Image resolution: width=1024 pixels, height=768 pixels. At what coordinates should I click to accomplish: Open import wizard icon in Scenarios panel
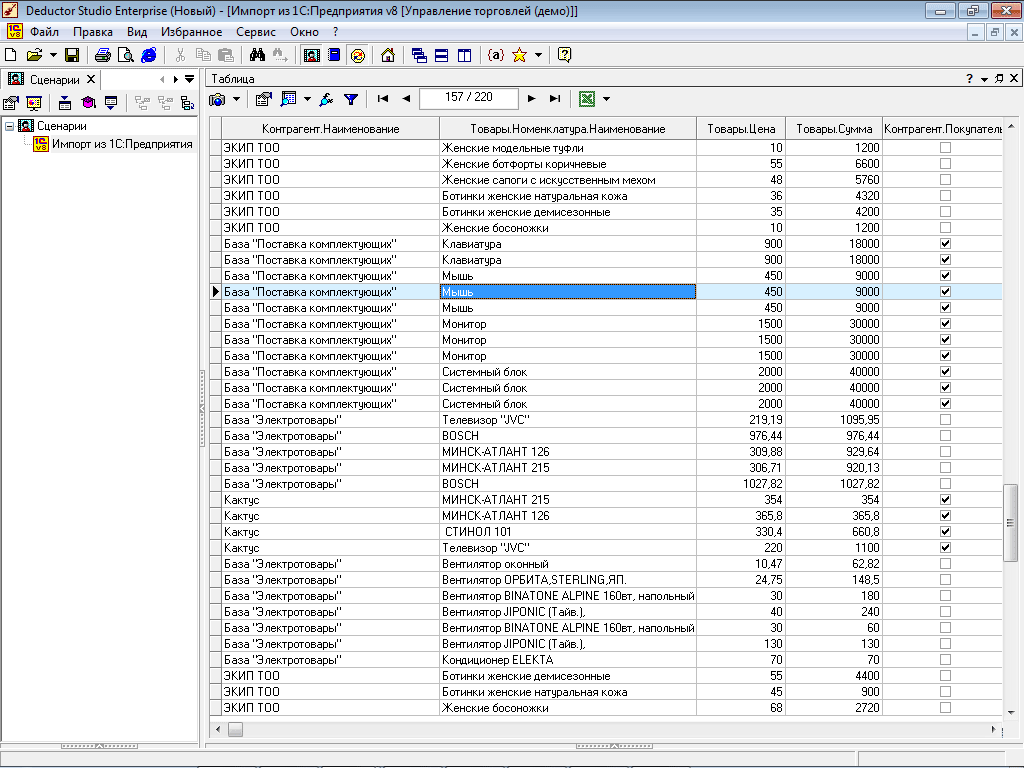65,103
